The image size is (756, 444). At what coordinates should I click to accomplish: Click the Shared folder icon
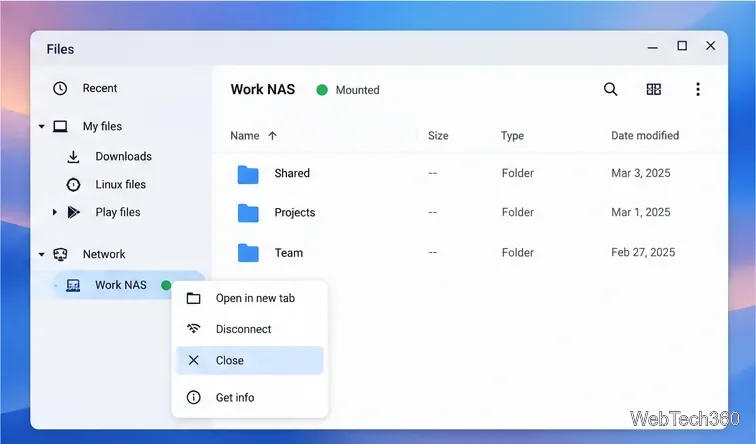(x=248, y=175)
